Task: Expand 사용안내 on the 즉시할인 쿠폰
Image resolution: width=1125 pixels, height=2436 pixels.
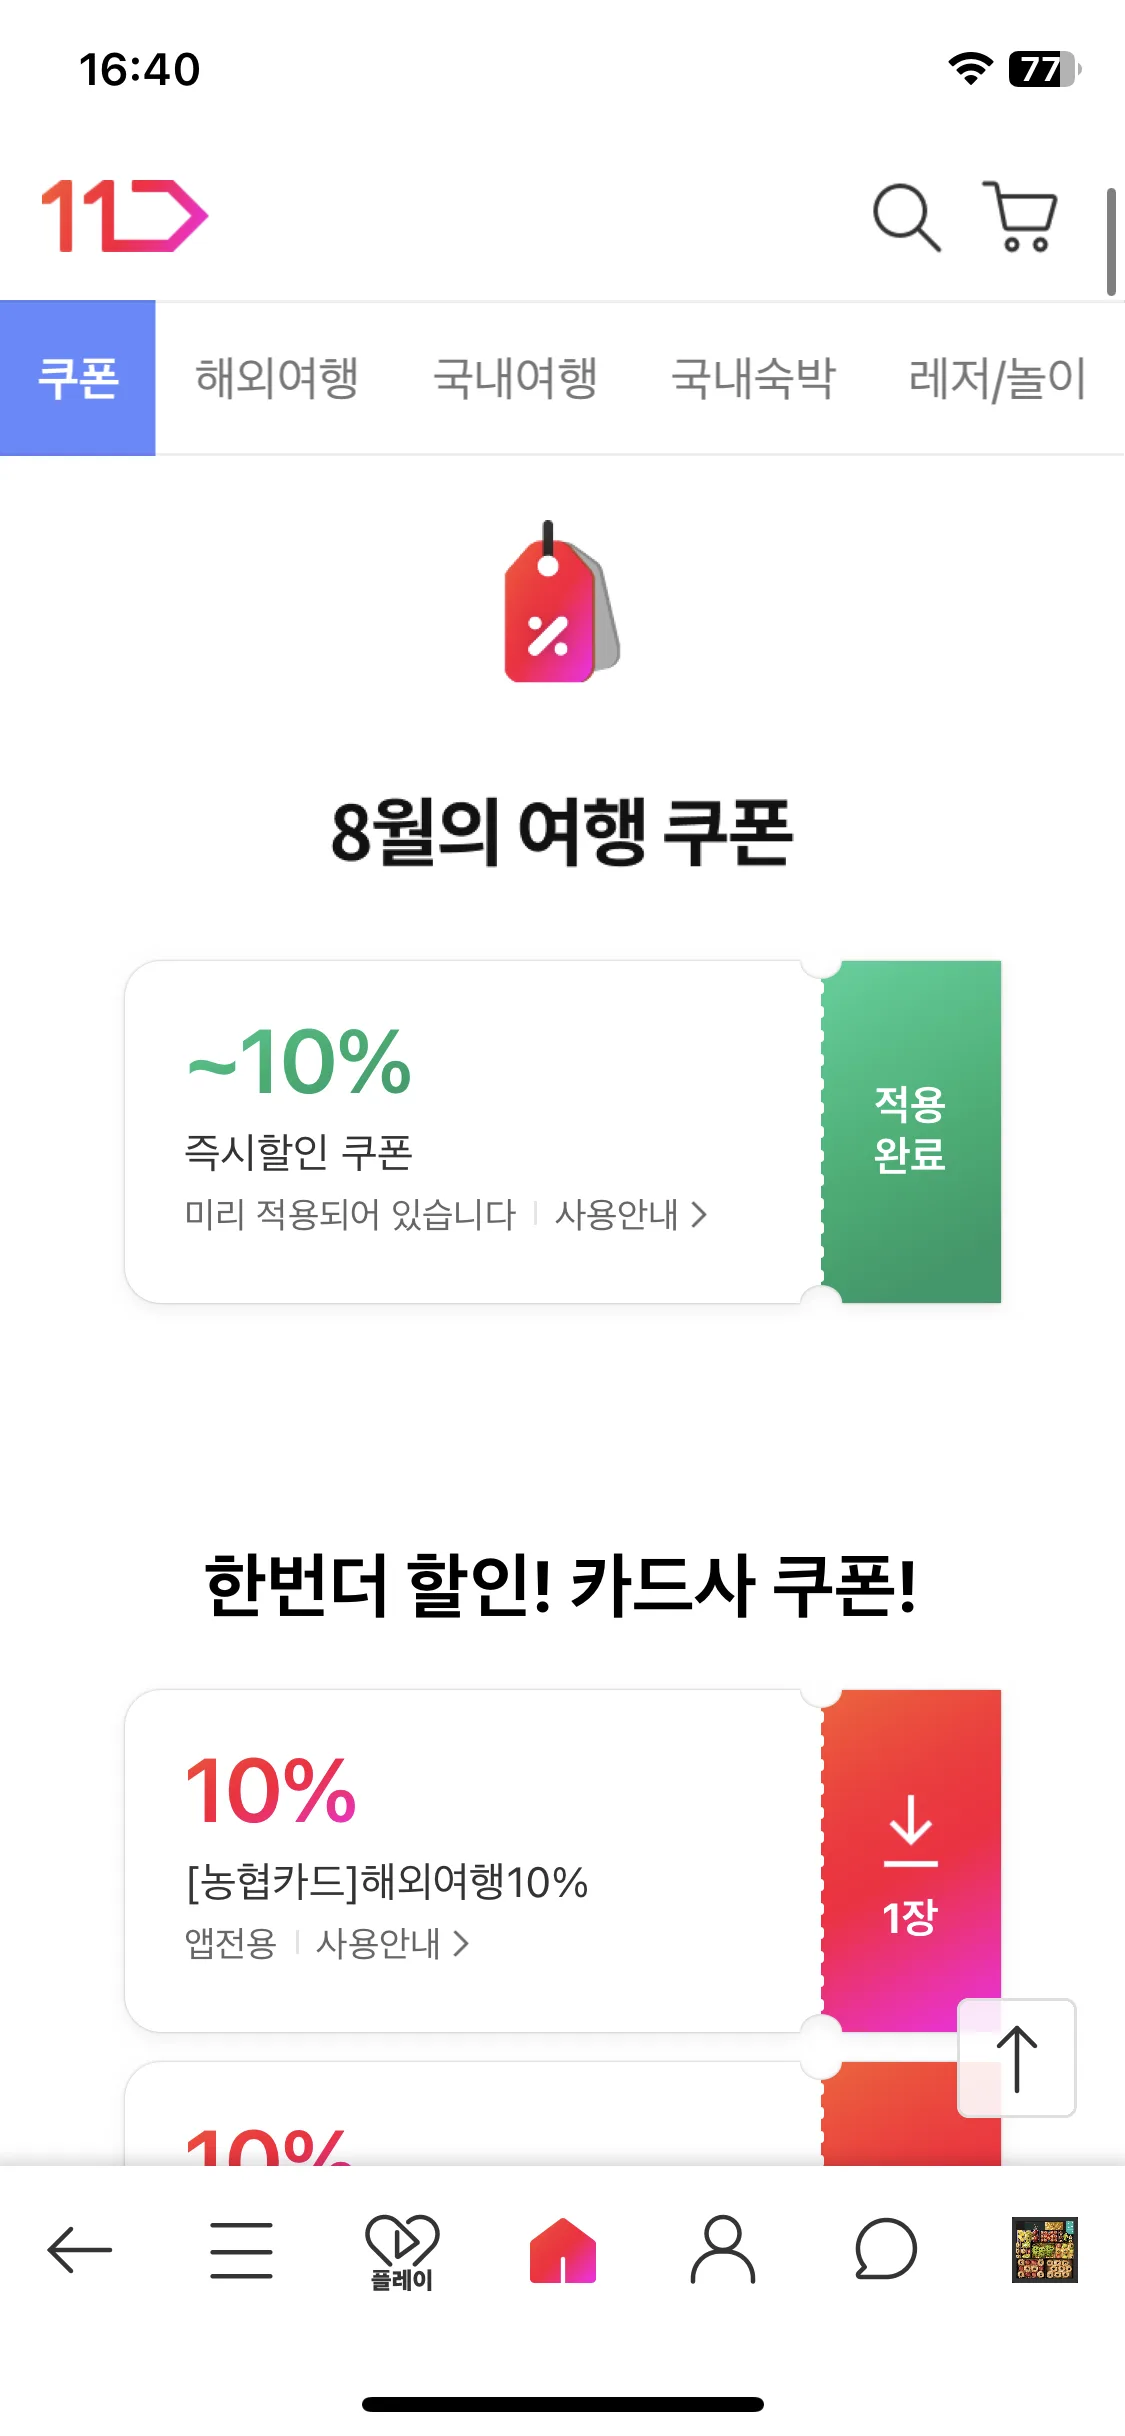Action: pos(631,1215)
